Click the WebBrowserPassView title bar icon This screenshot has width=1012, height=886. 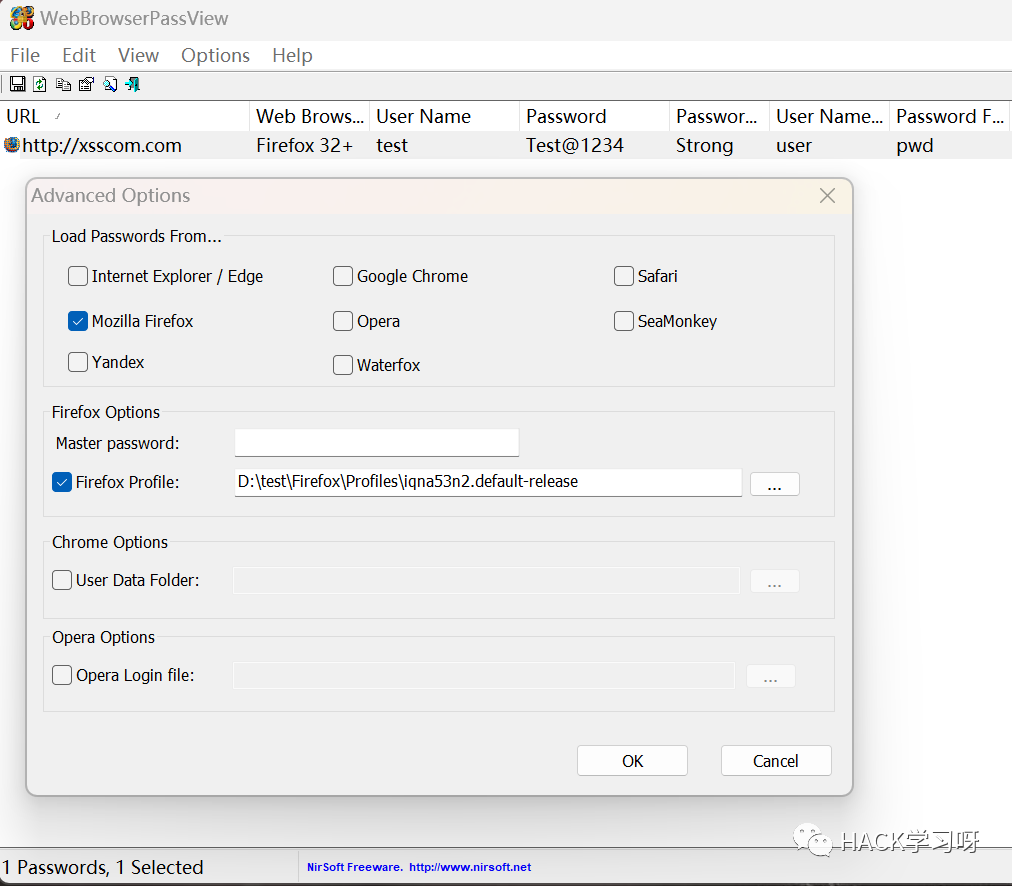point(22,18)
